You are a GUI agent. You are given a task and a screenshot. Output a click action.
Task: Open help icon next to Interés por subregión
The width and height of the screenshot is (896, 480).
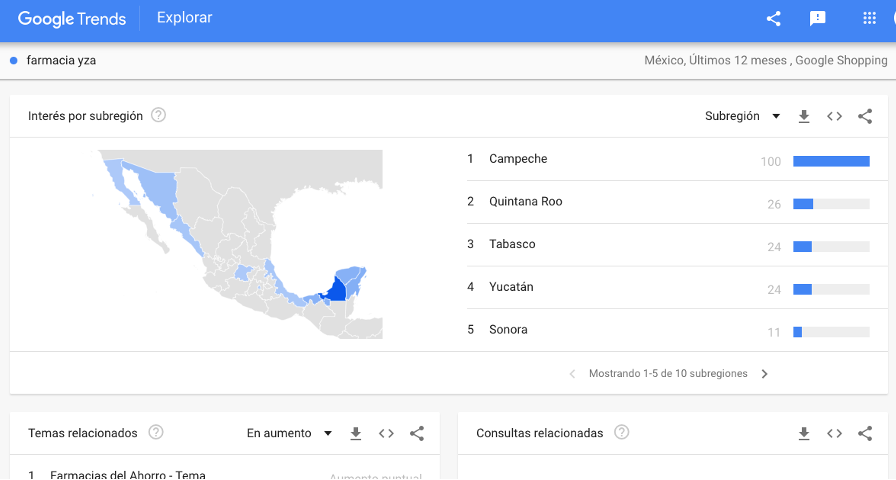[158, 115]
